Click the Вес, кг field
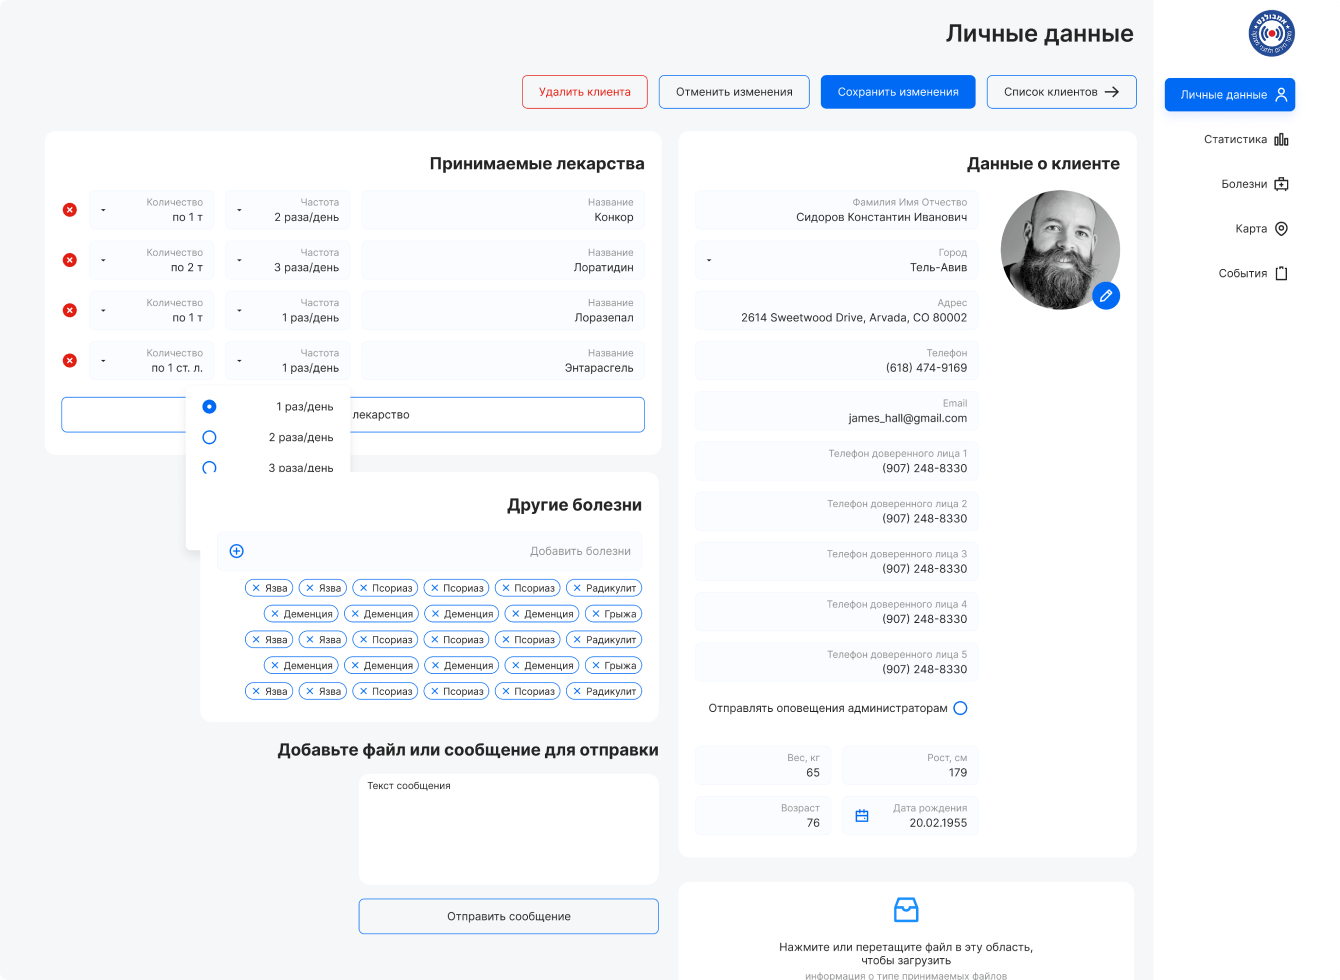This screenshot has width=1340, height=980. click(763, 765)
